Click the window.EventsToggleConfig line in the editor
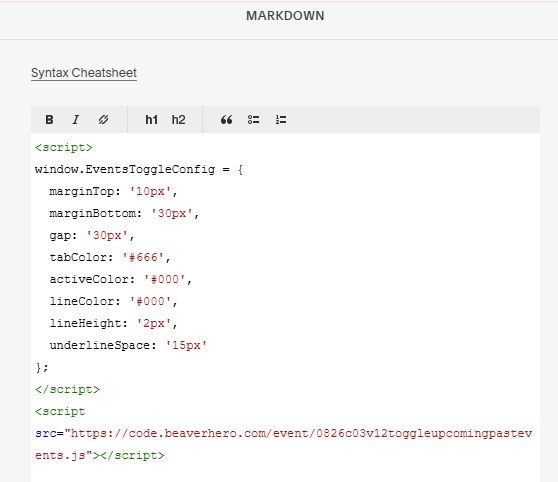Viewport: 558px width, 482px height. coord(139,169)
